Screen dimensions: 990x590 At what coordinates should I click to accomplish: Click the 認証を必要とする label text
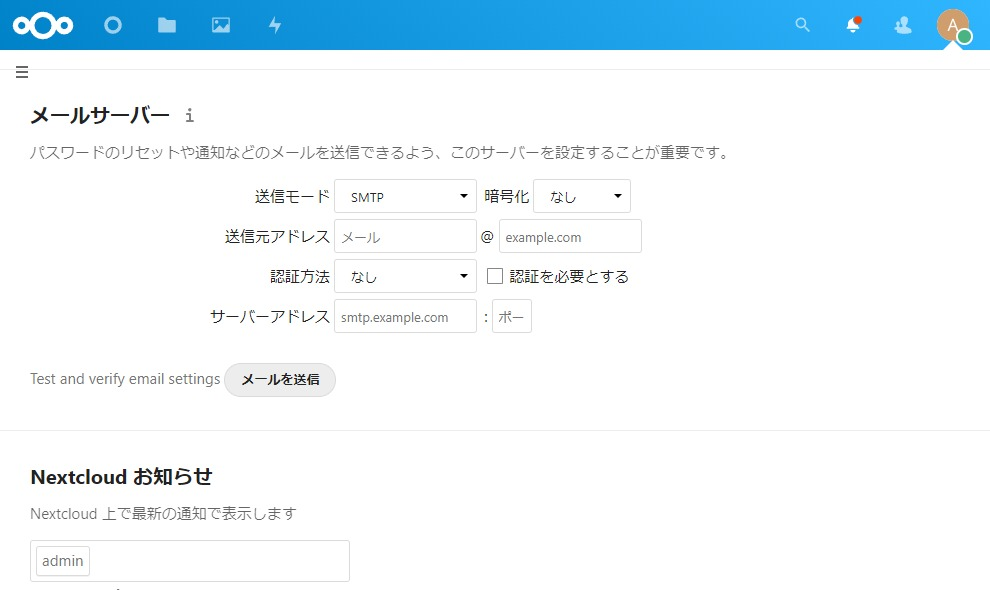(569, 277)
